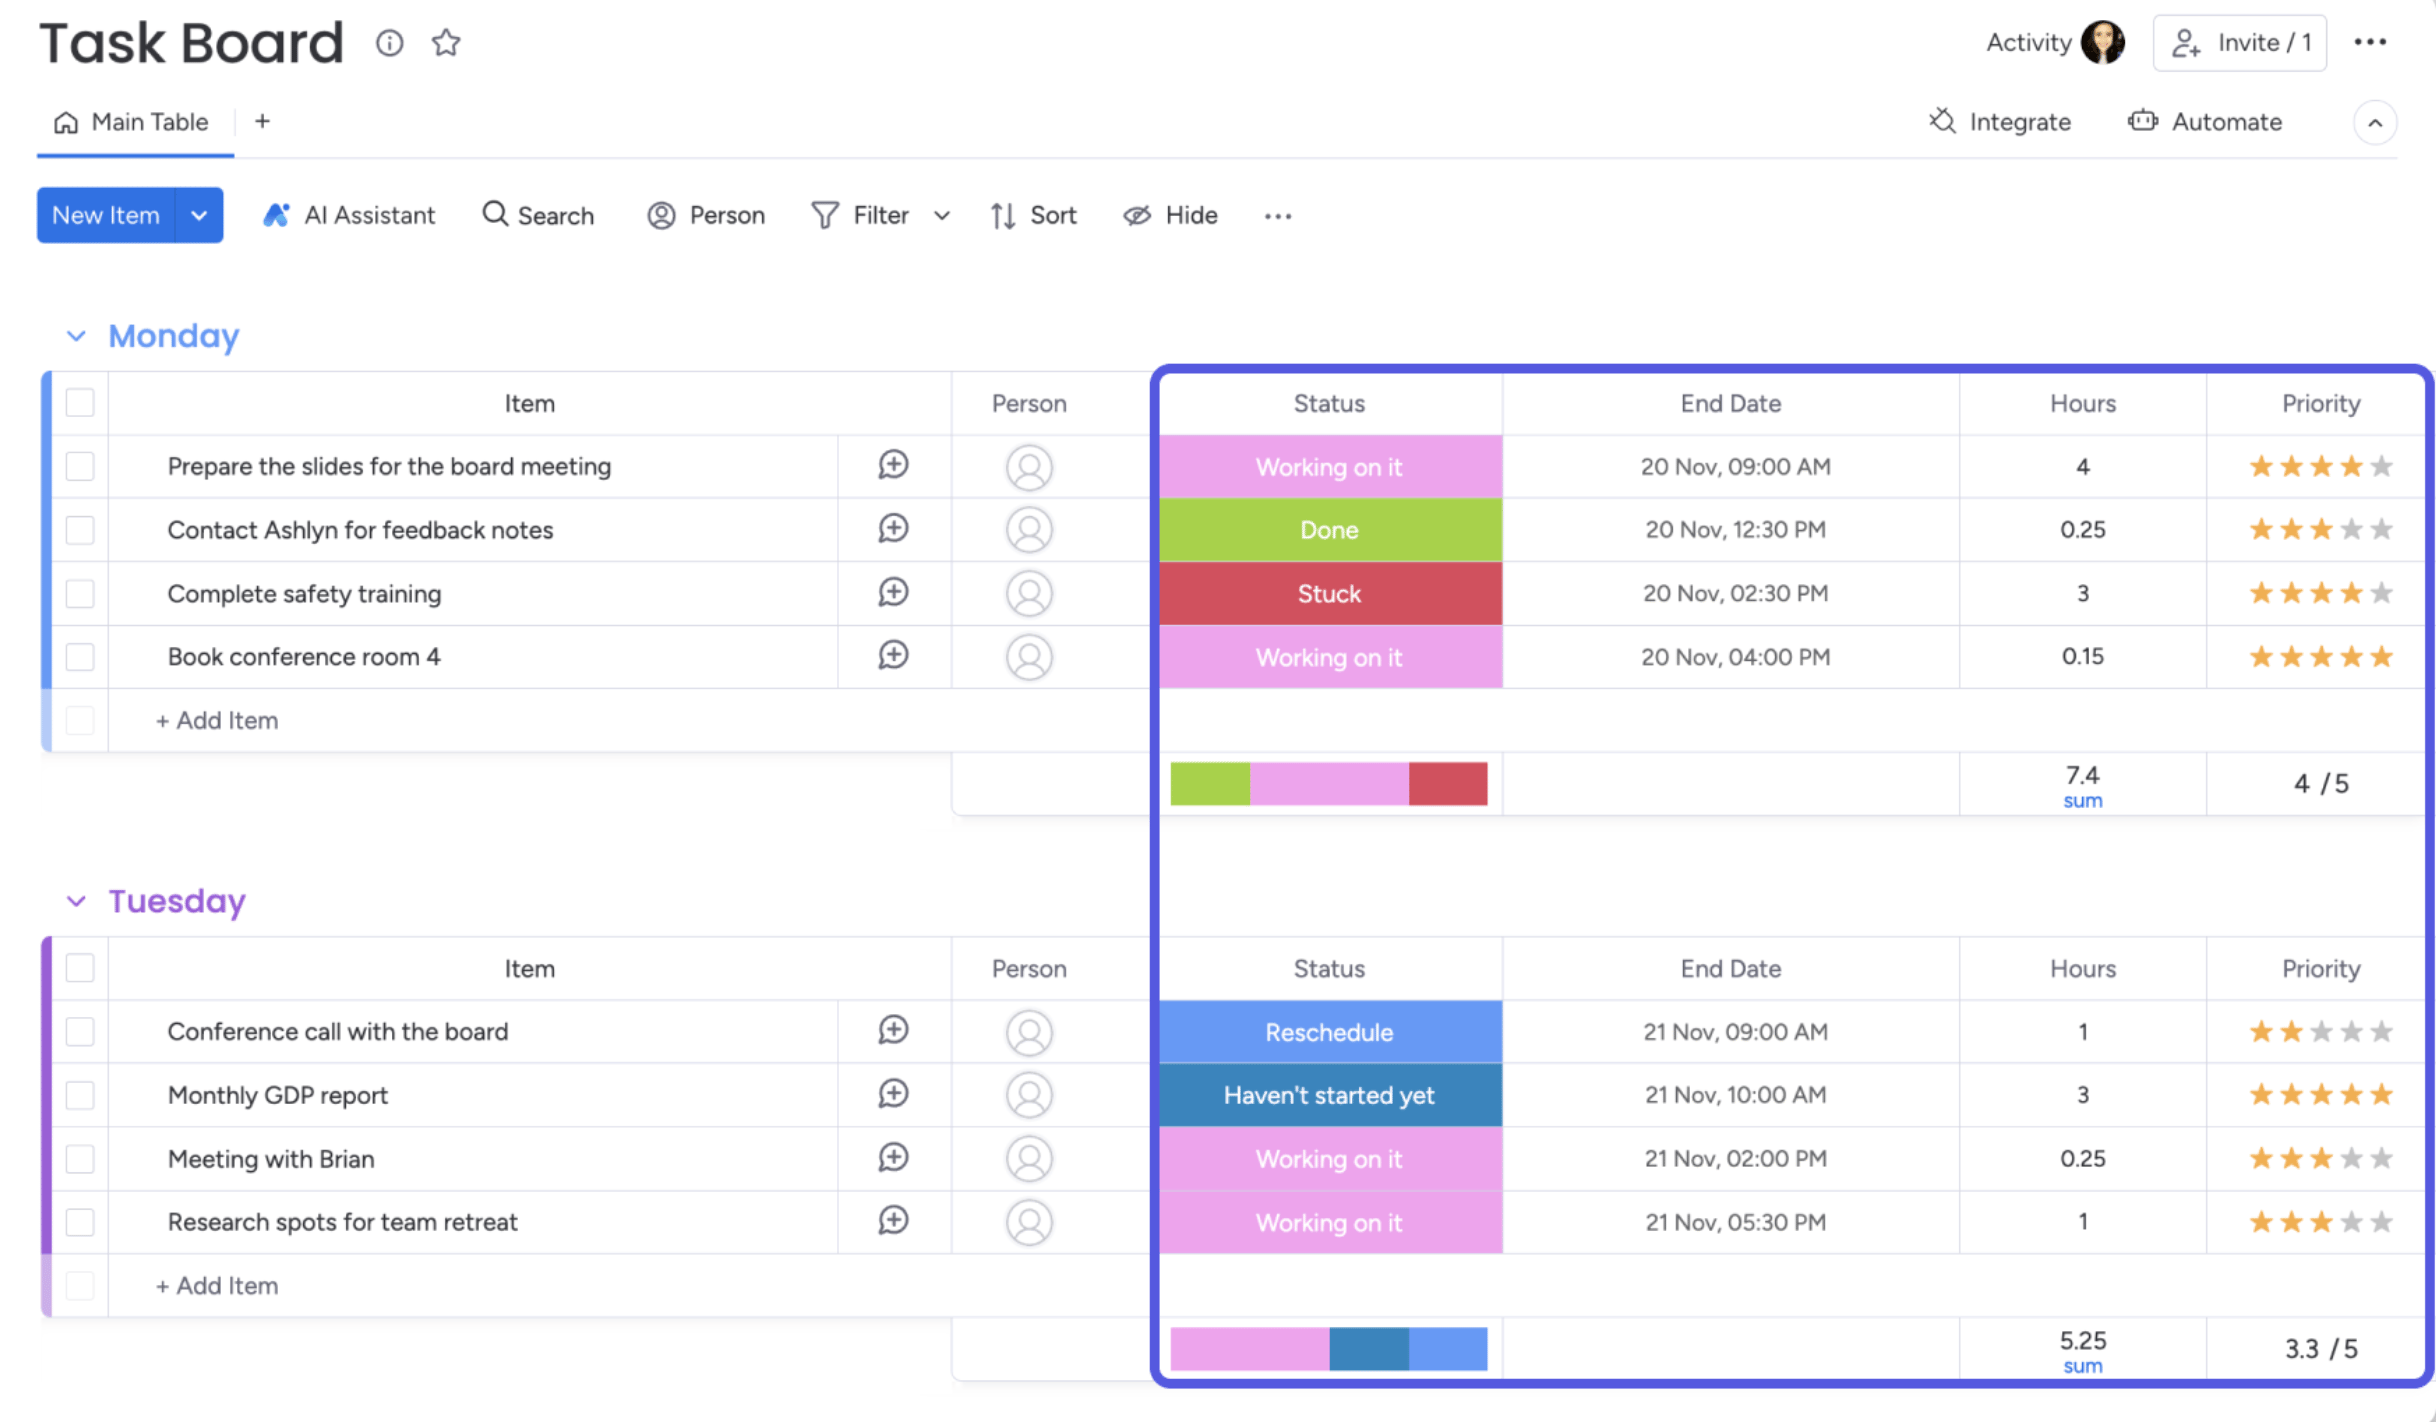Collapse the Tuesday group
The height and width of the screenshot is (1422, 2436).
click(x=76, y=901)
